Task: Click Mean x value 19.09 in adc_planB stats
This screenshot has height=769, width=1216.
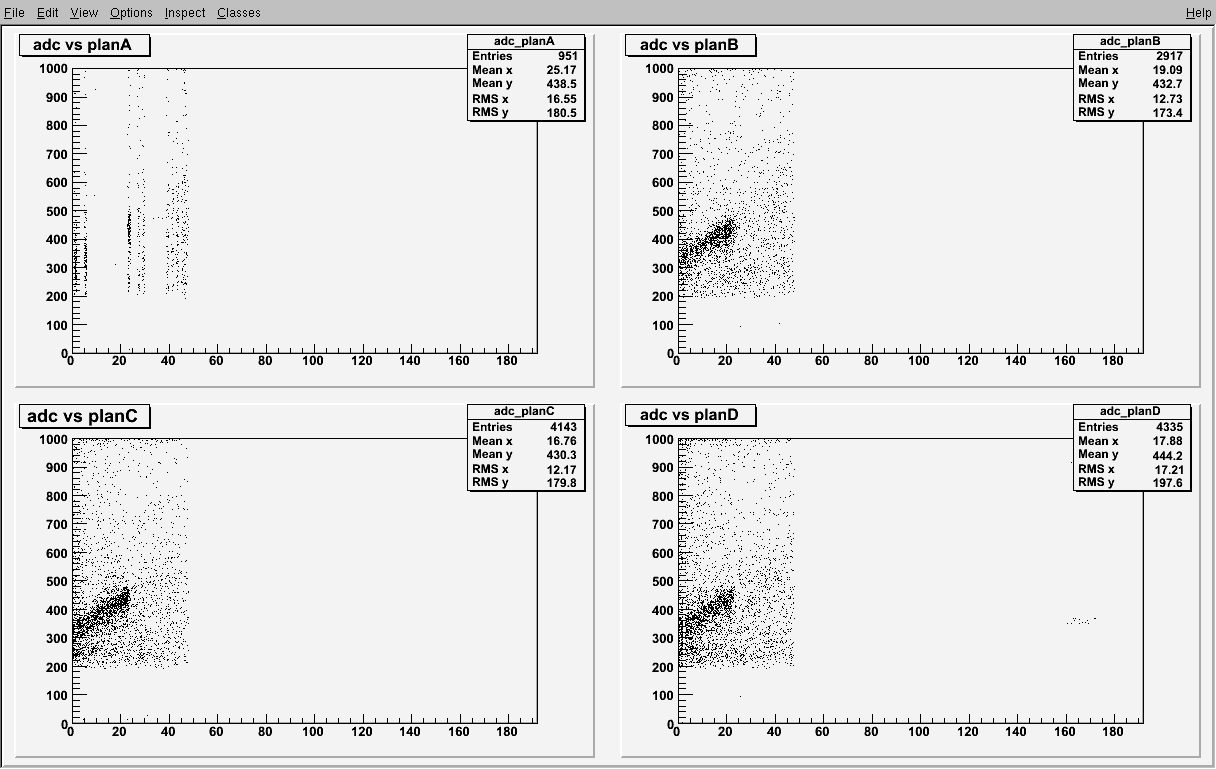Action: [x=1169, y=70]
